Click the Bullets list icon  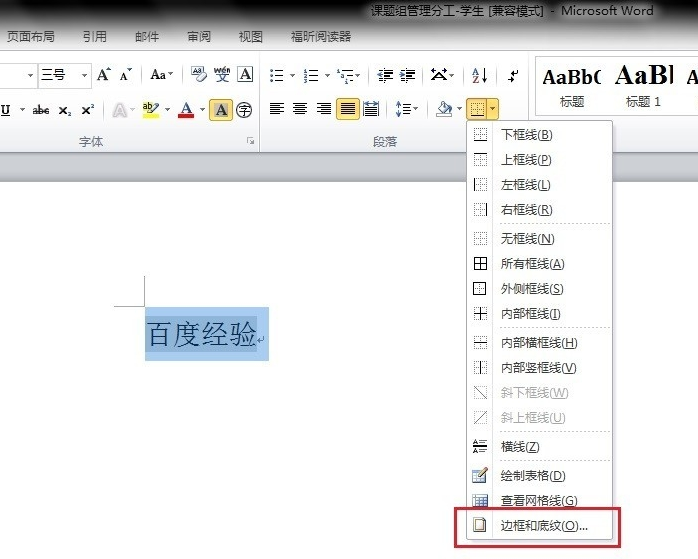tap(276, 75)
